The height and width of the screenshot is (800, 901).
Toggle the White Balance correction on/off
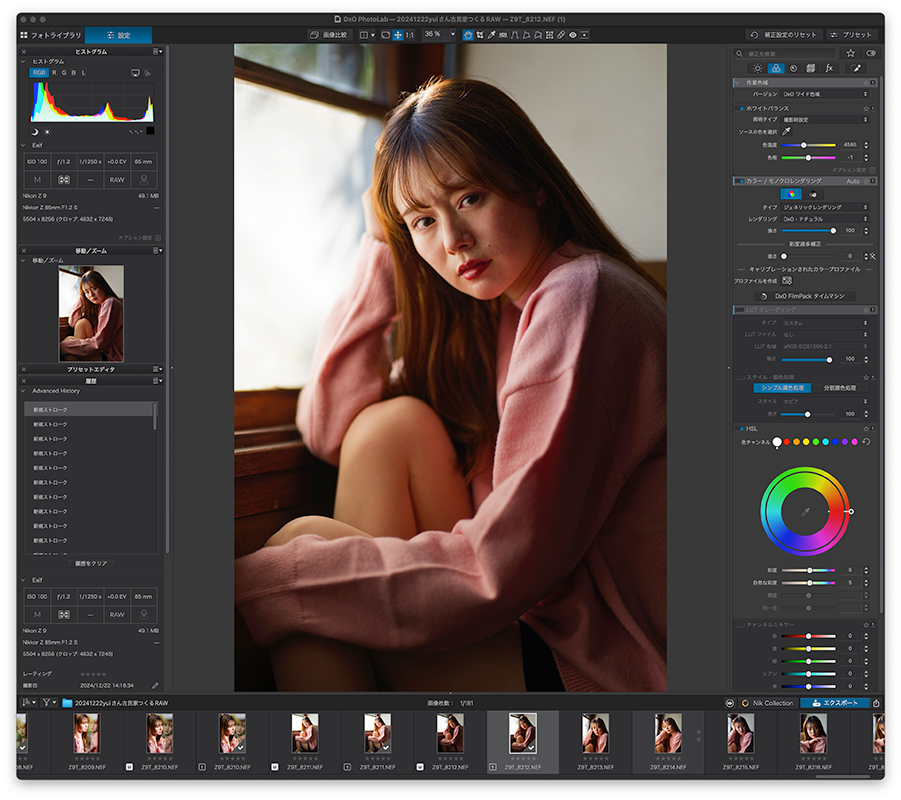click(741, 108)
